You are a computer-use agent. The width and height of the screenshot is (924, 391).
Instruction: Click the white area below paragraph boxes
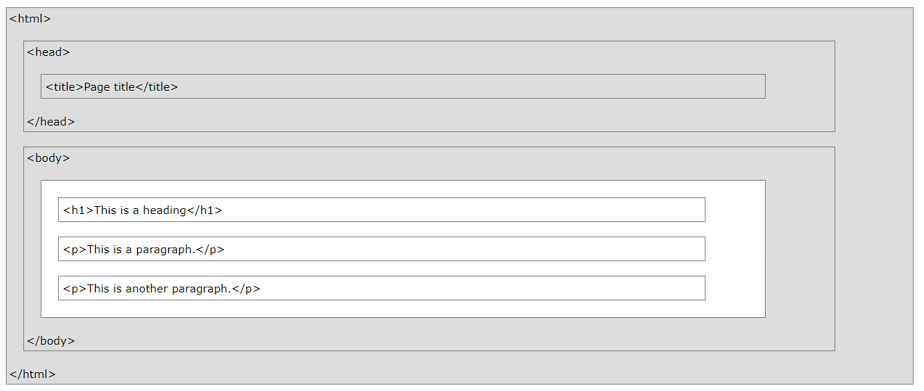tap(403, 309)
